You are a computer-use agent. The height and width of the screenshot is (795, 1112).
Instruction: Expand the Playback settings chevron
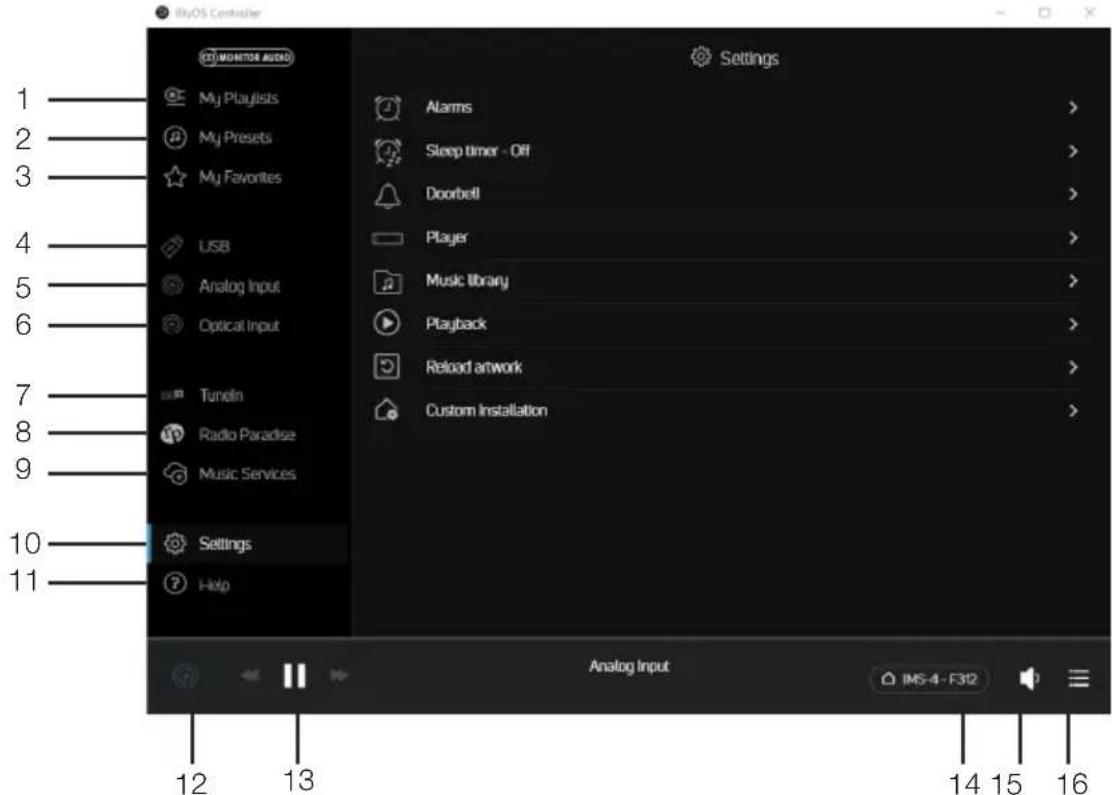(1073, 324)
